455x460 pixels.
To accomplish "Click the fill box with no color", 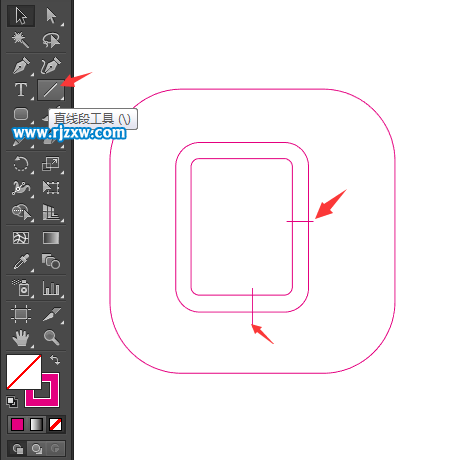I will click(24, 372).
